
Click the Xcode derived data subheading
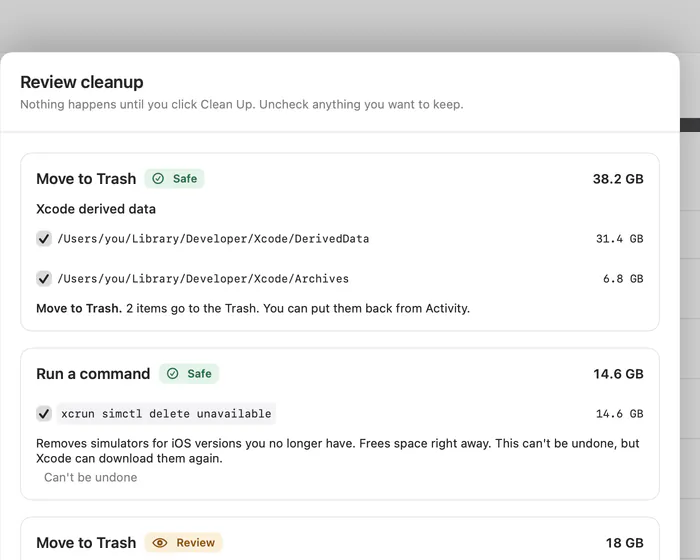pyautogui.click(x=96, y=209)
